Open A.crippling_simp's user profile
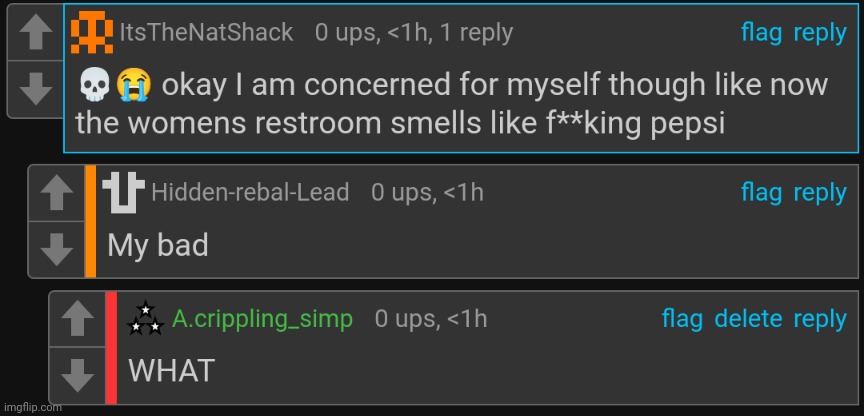The image size is (864, 416). pyautogui.click(x=263, y=320)
